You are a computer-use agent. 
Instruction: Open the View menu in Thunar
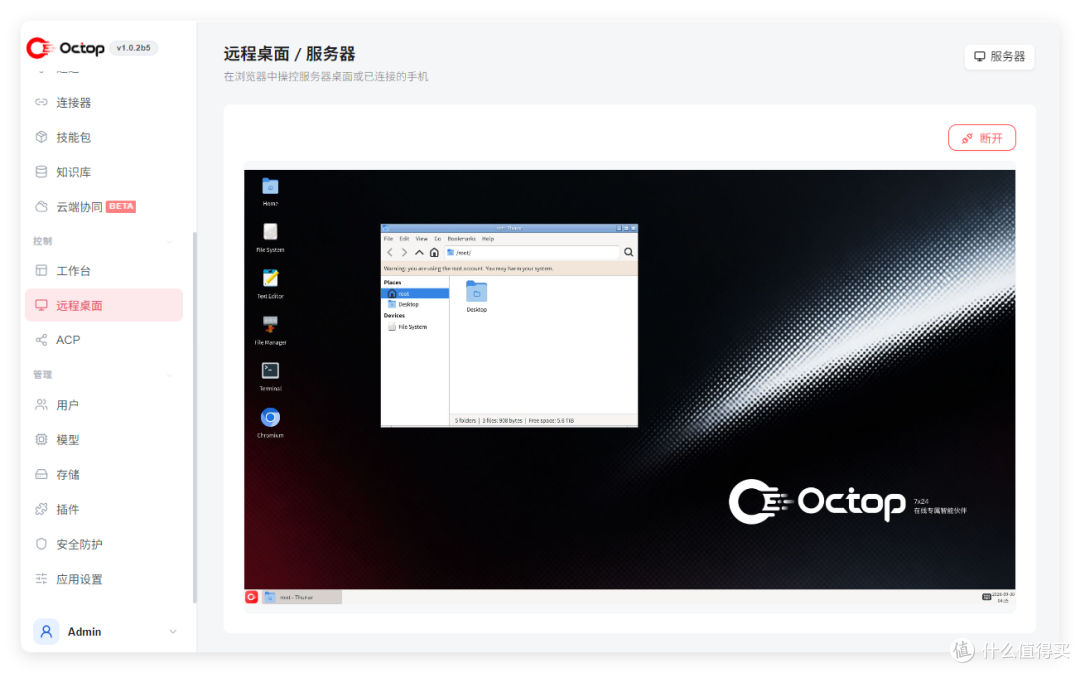422,238
